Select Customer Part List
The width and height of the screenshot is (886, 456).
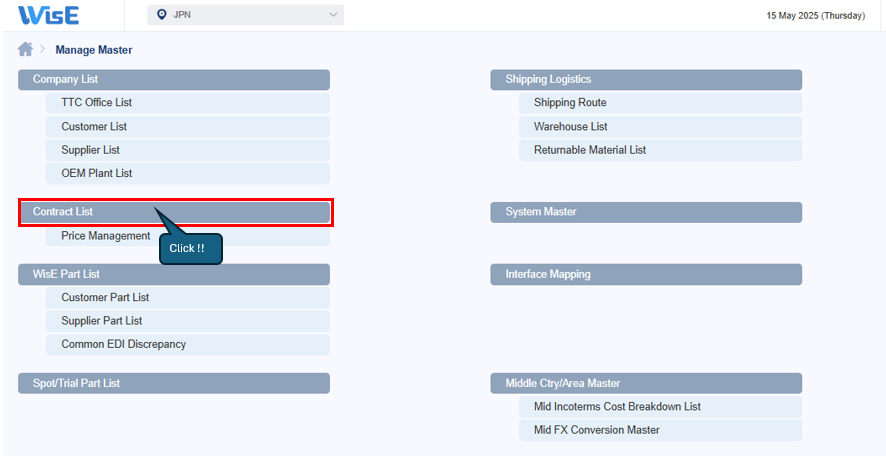coord(105,298)
